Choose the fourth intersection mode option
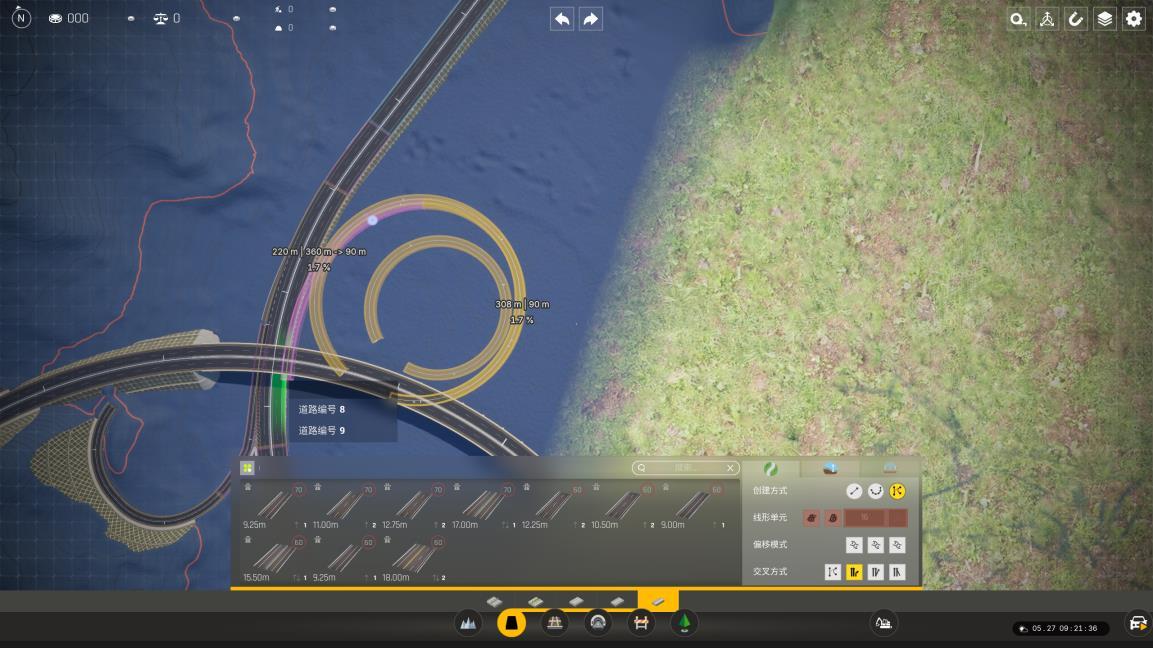The width and height of the screenshot is (1153, 648). [x=897, y=572]
